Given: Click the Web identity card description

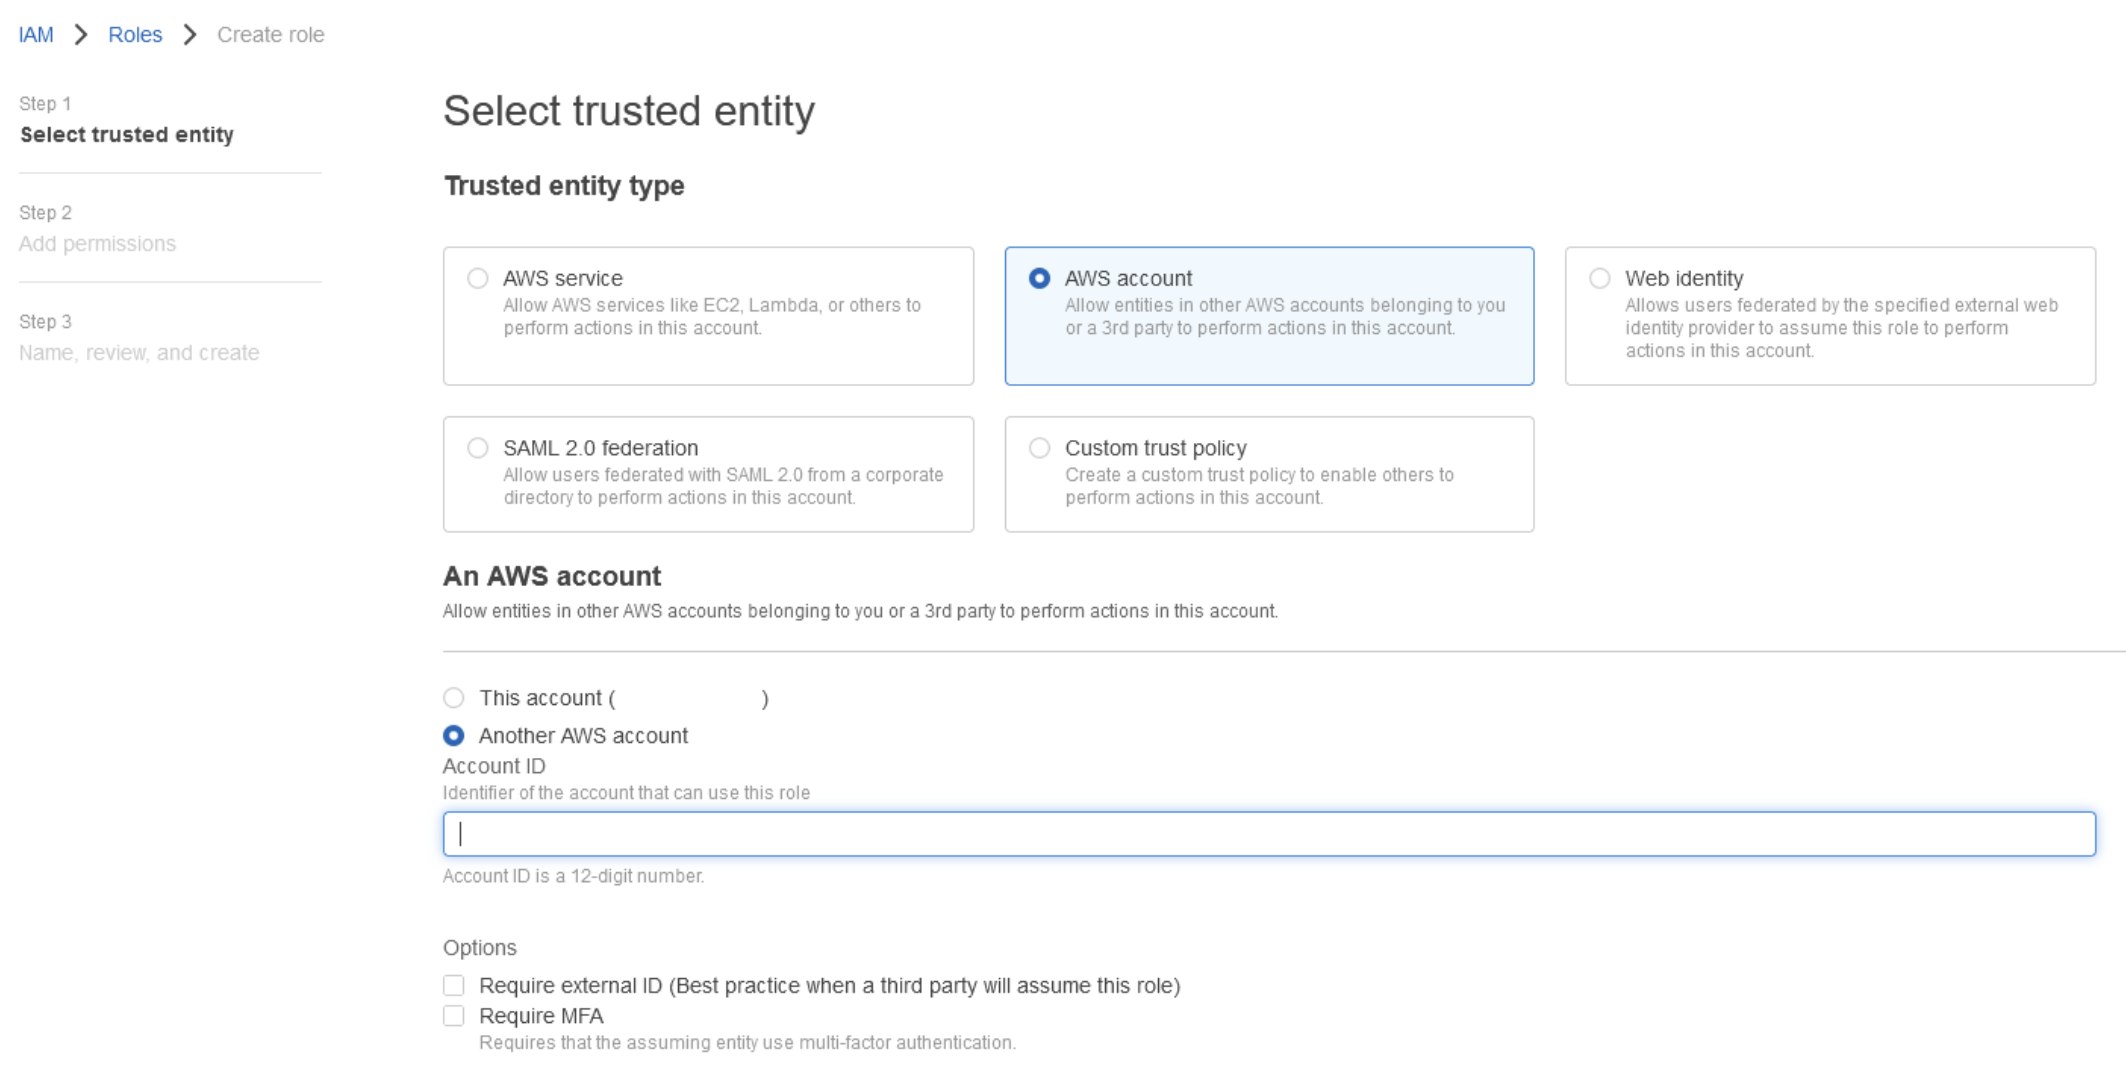Looking at the screenshot, I should pos(1840,328).
